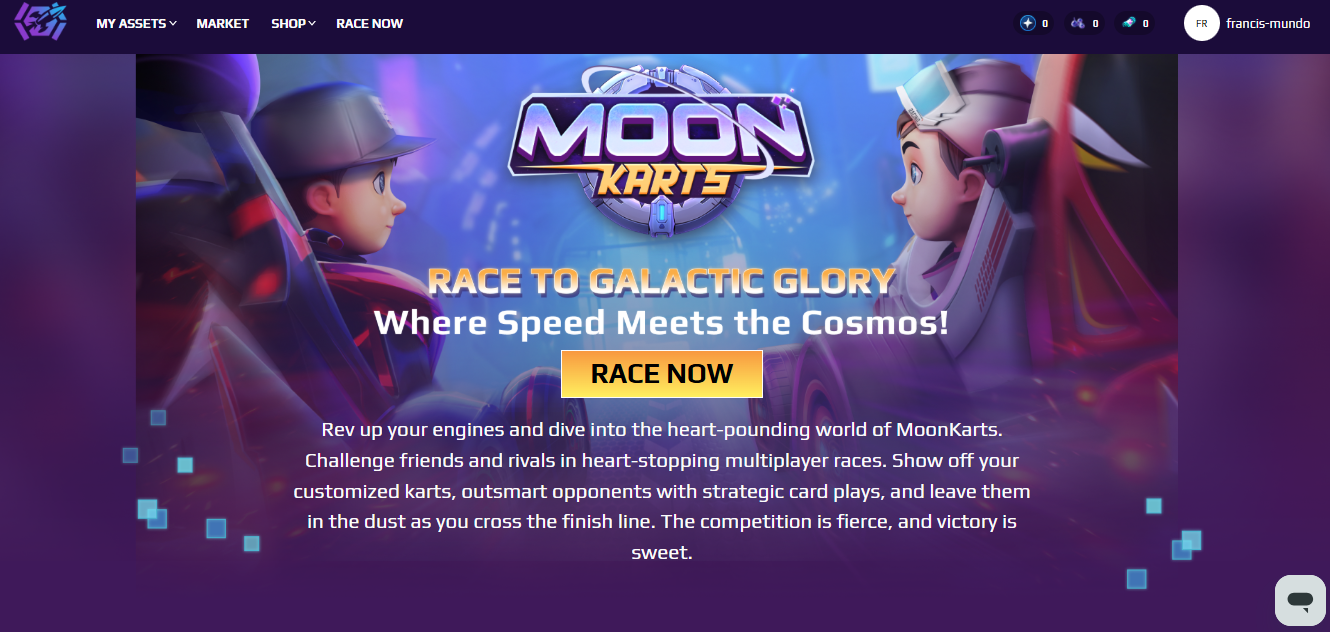
Task: Click the yellow RACE NOW button
Action: coord(662,374)
